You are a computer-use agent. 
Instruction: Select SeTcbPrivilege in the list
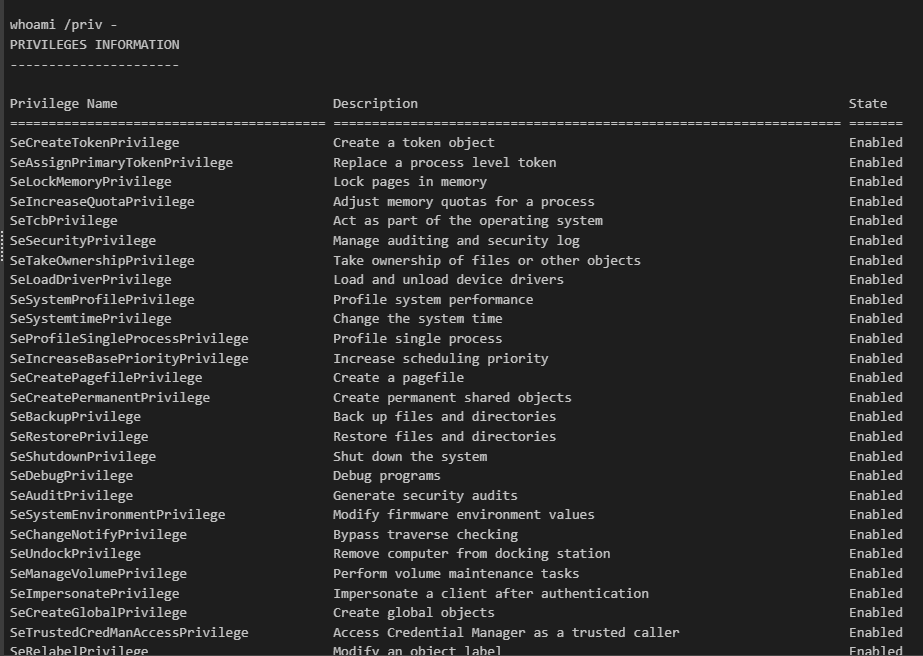64,221
